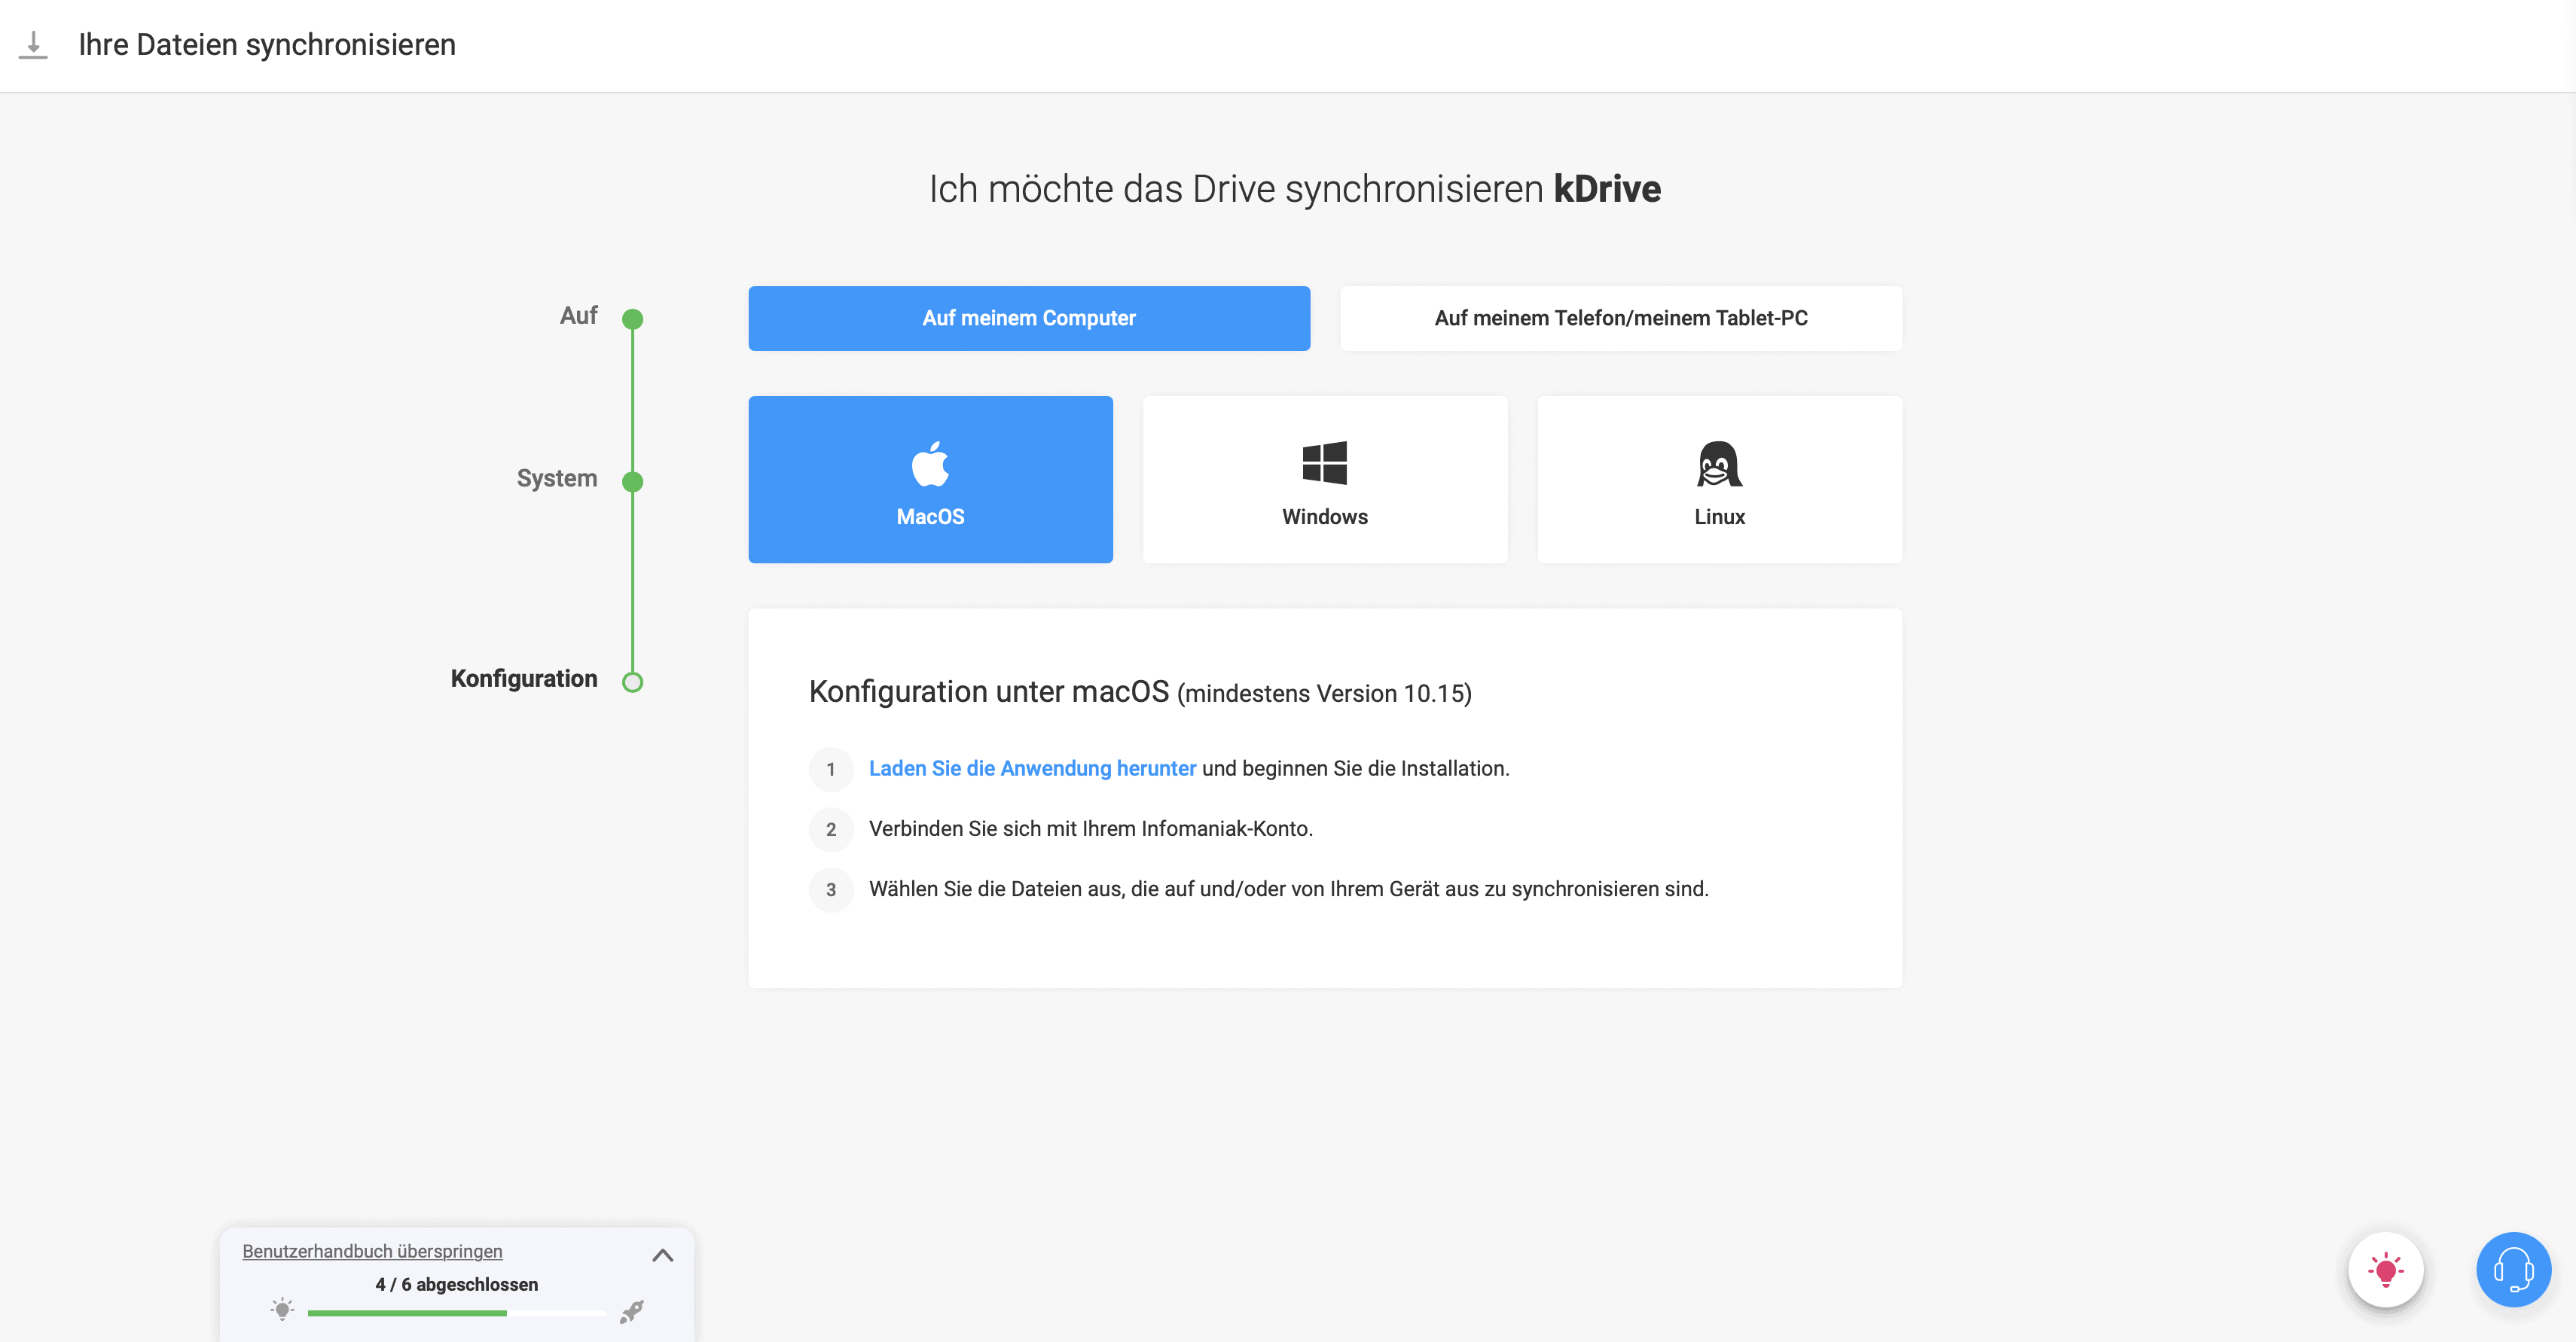
Task: Click the 4 / 6 abgeschlossen text
Action: [456, 1284]
